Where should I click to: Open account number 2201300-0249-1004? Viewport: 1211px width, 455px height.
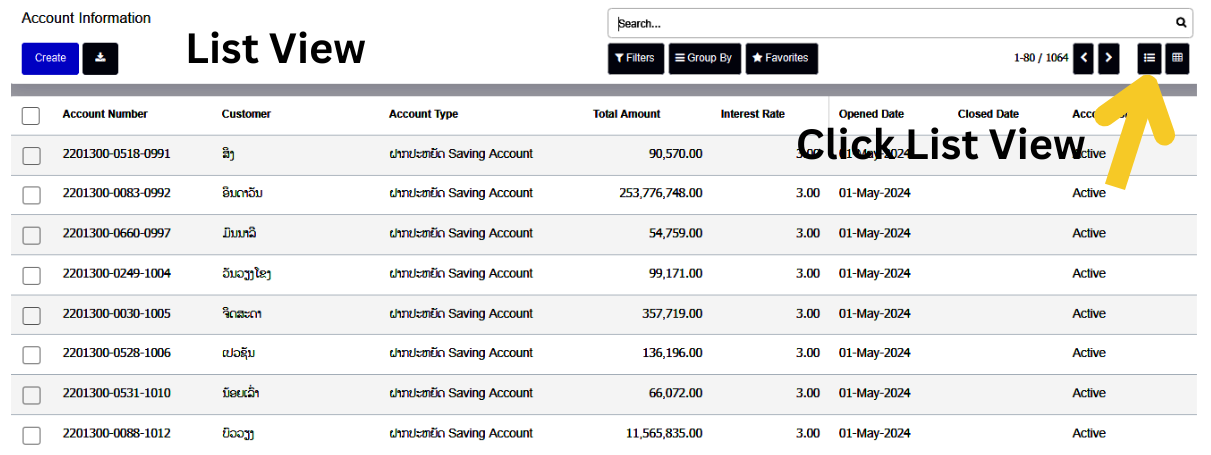point(116,273)
